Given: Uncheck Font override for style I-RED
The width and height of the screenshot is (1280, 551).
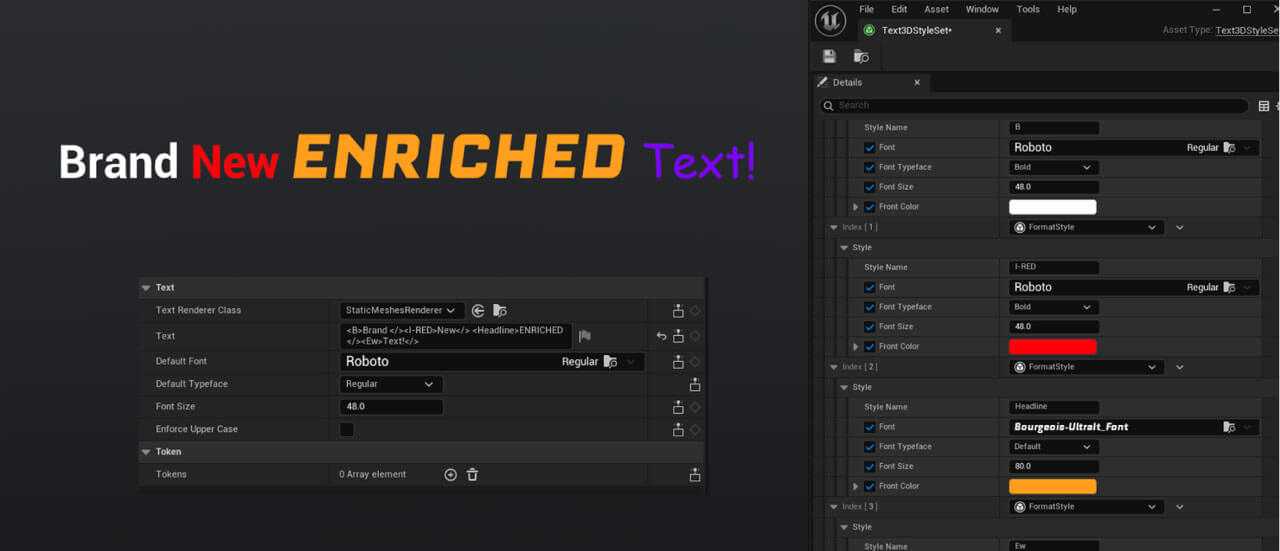Looking at the screenshot, I should pyautogui.click(x=869, y=287).
